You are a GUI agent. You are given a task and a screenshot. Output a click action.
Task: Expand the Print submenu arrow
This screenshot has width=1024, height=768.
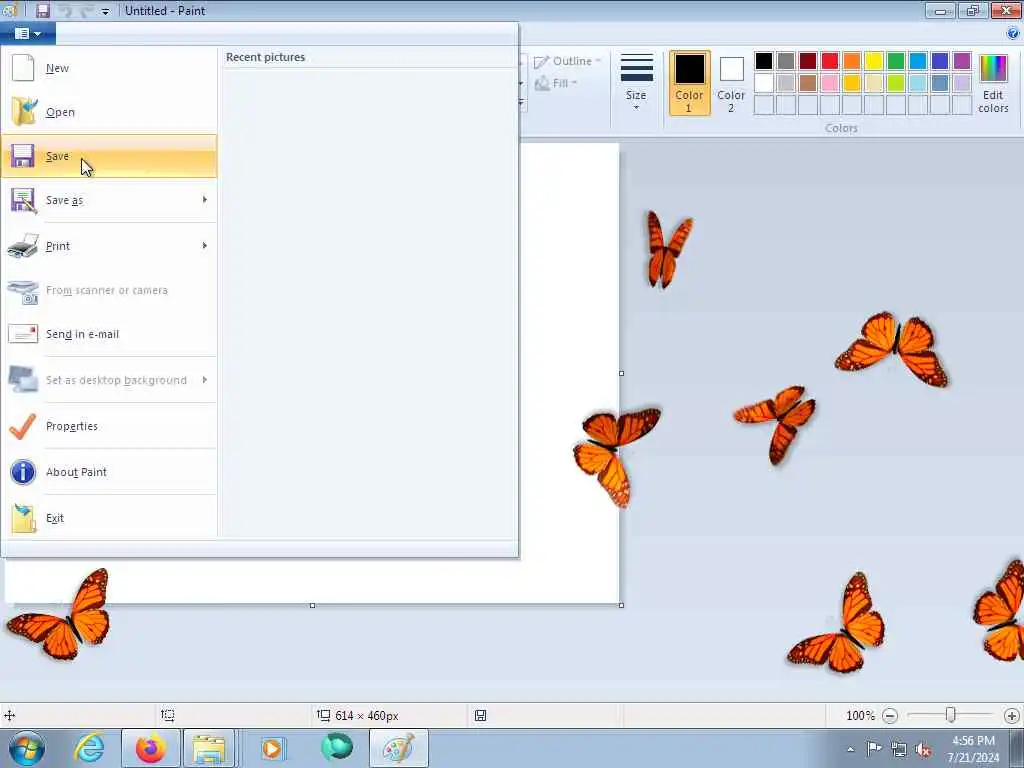205,246
